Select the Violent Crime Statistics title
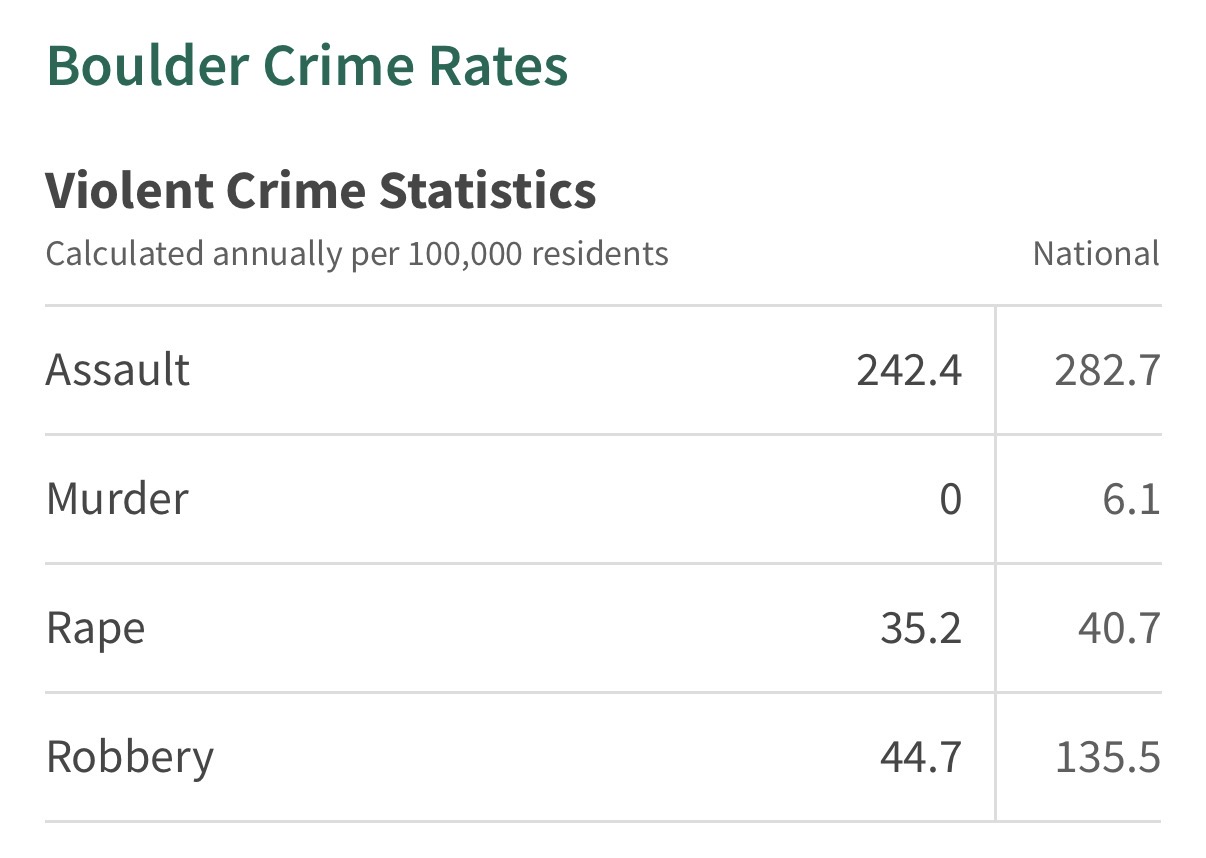The width and height of the screenshot is (1206, 858). pos(321,190)
